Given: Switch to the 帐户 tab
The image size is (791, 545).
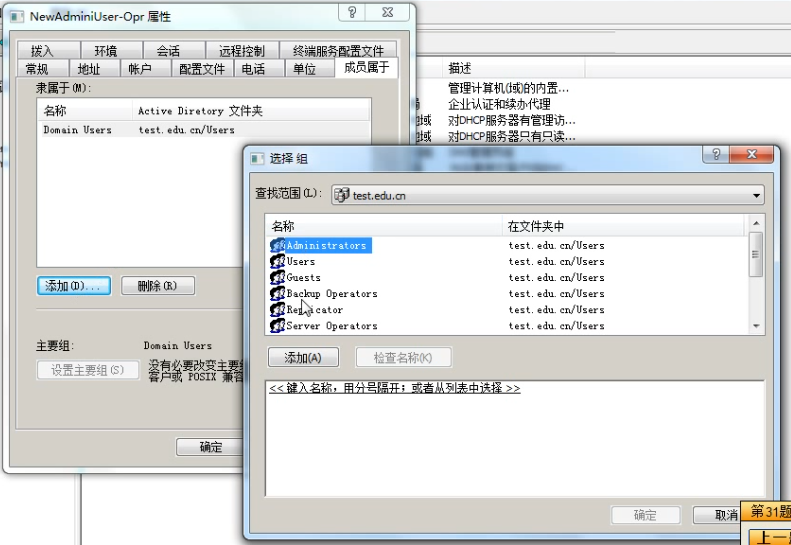Looking at the screenshot, I should (x=139, y=69).
